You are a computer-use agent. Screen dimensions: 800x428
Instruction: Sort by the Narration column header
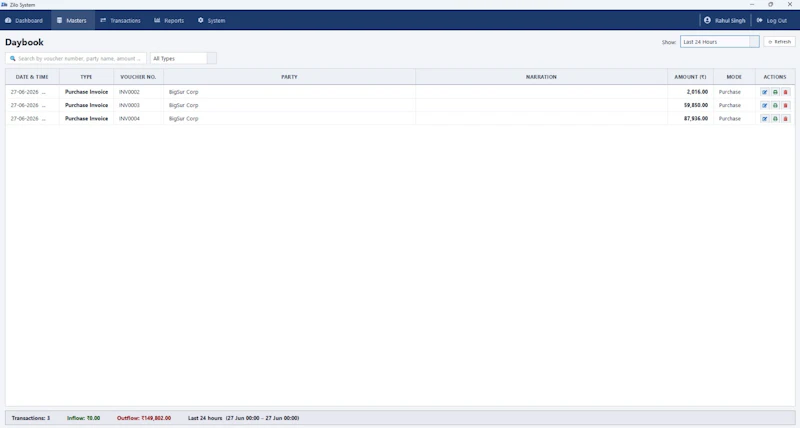pyautogui.click(x=541, y=77)
